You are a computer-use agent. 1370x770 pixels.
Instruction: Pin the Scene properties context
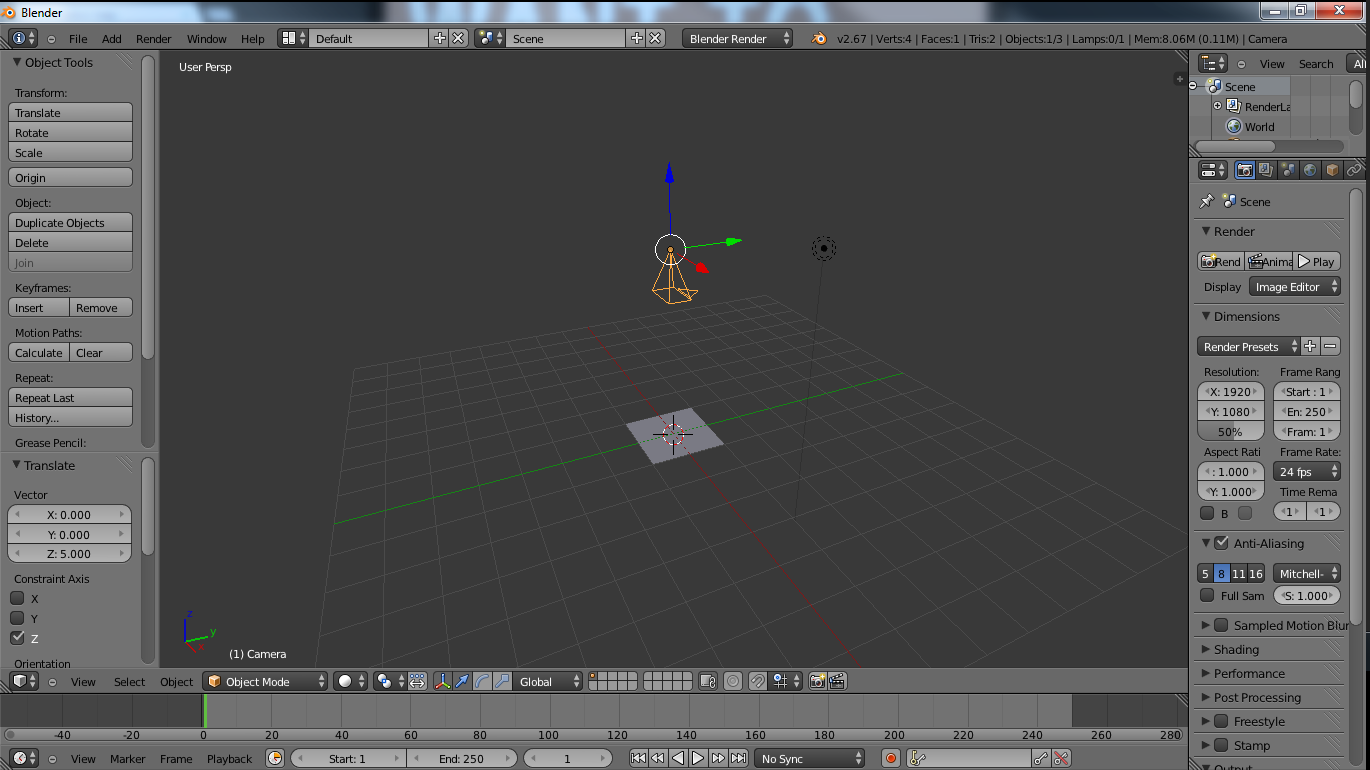pos(1207,201)
